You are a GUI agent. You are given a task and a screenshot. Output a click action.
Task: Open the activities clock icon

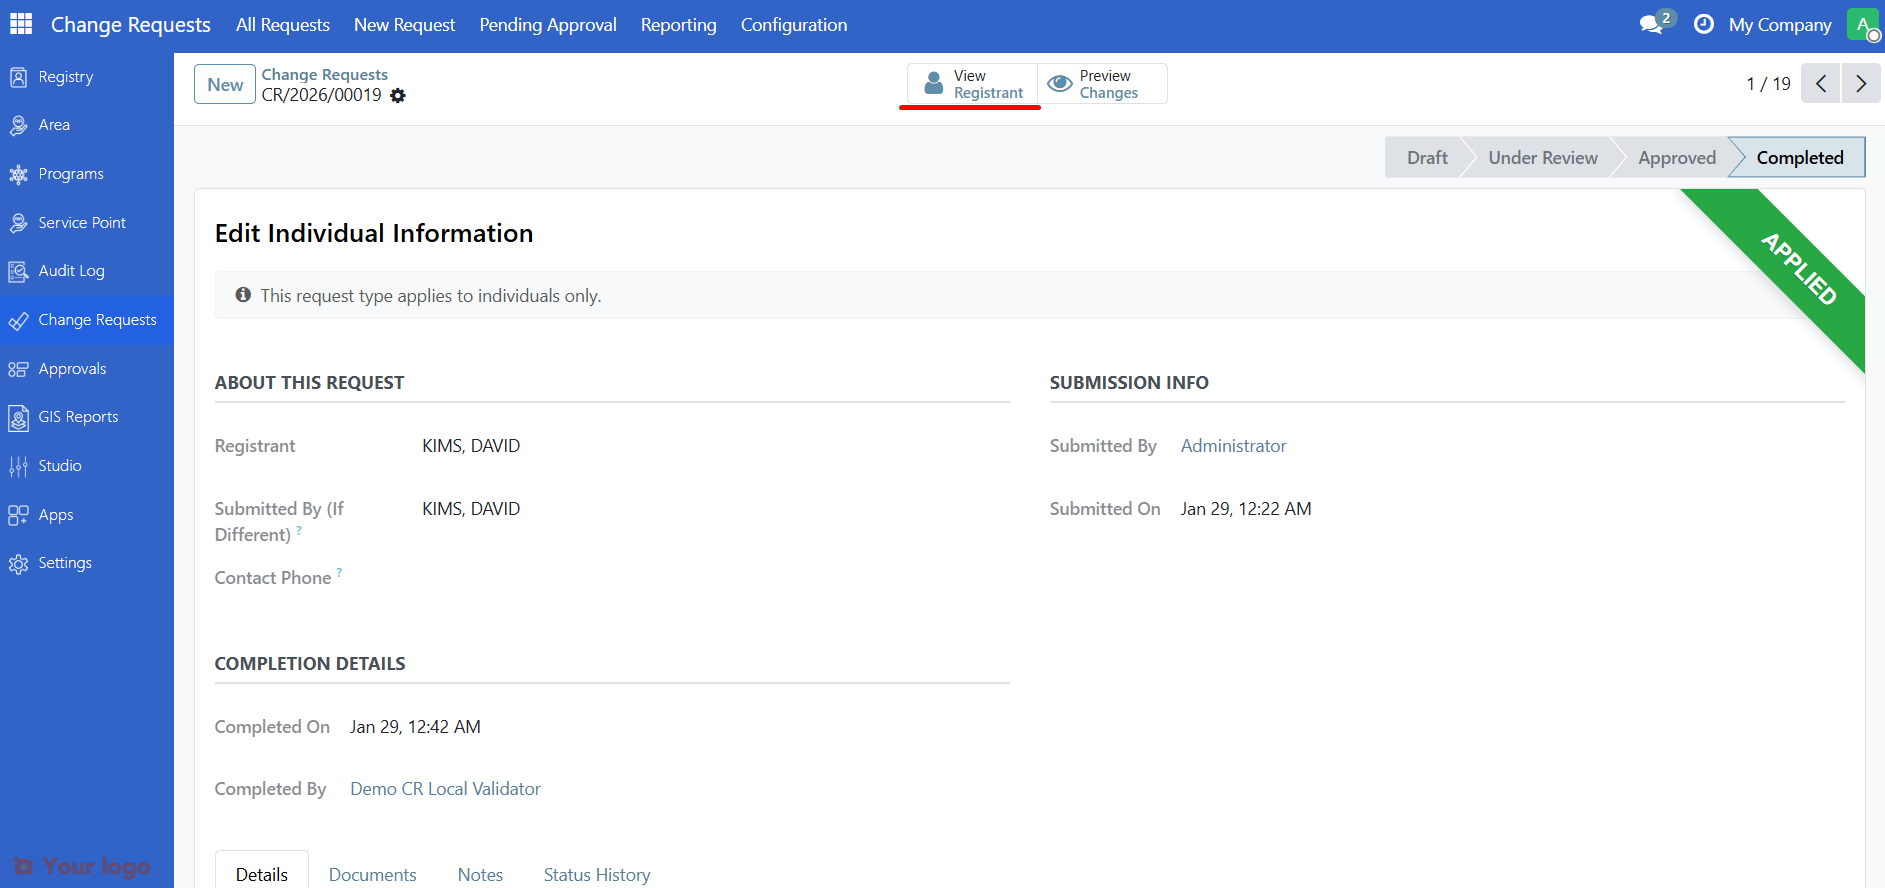[1703, 24]
